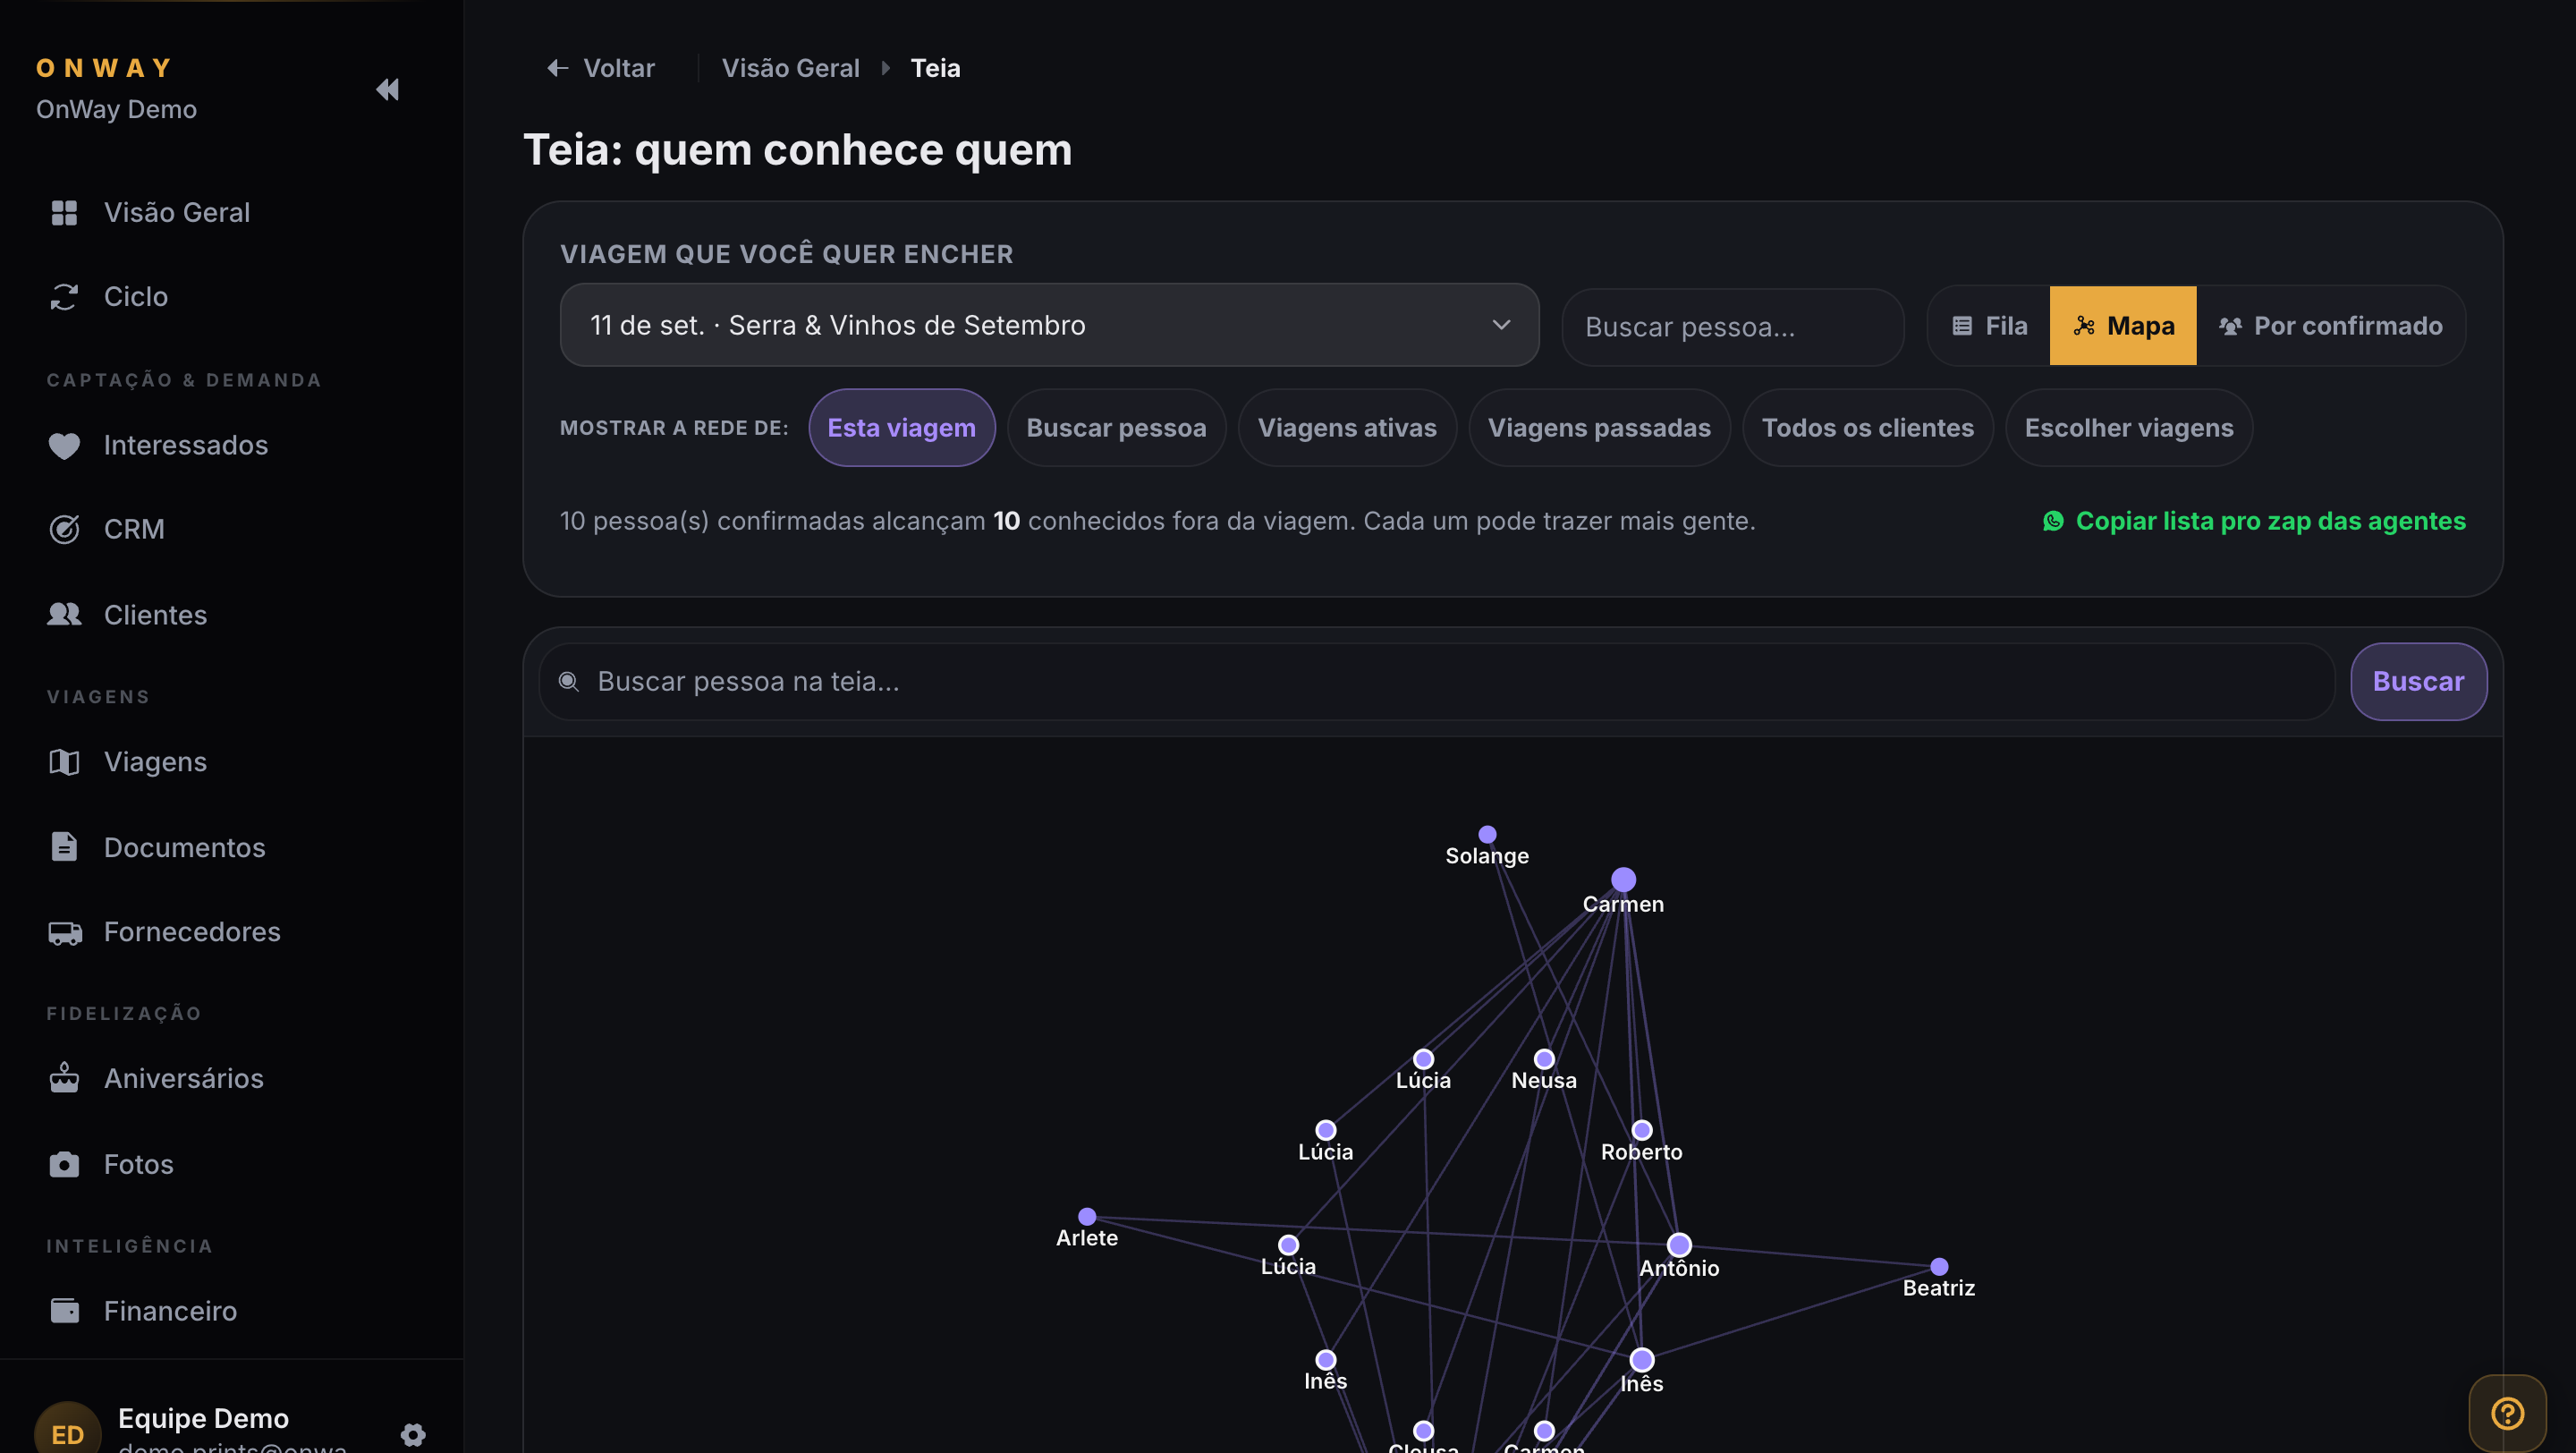Click the Voltar back link
2576x1453 pixels.
coord(601,68)
